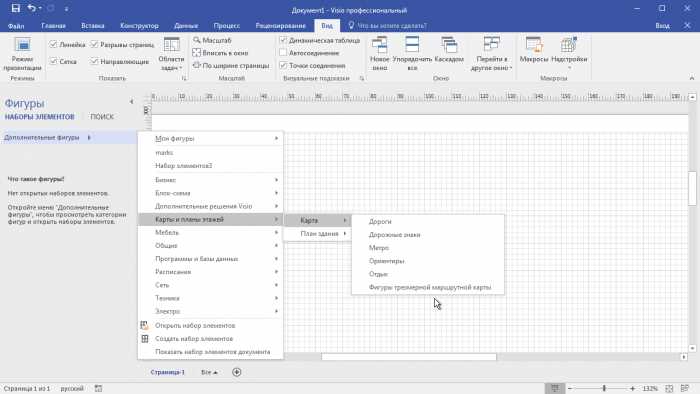This screenshot has width=700, height=394.
Task: Expand Блок-схема submenu
Action: click(210, 193)
